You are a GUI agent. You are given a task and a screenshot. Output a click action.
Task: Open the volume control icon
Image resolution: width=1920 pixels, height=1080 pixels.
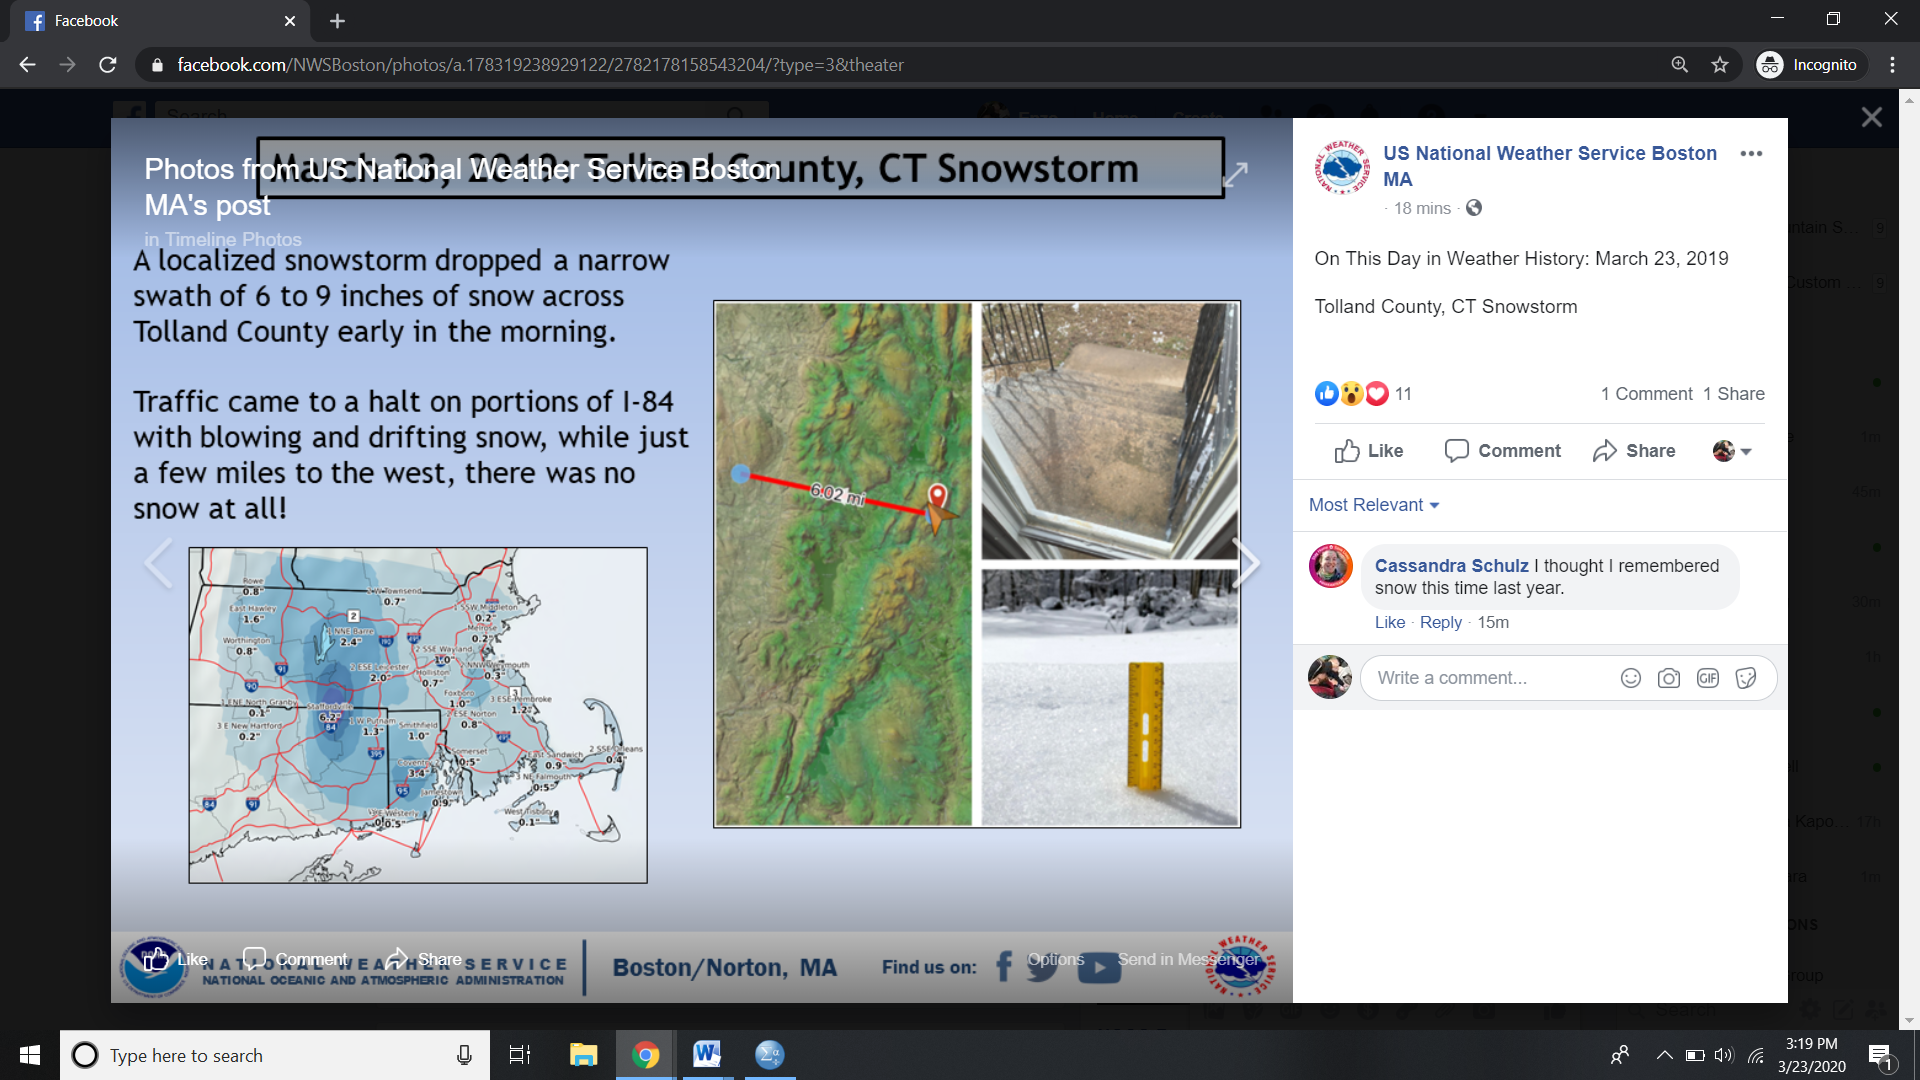pyautogui.click(x=1724, y=1055)
